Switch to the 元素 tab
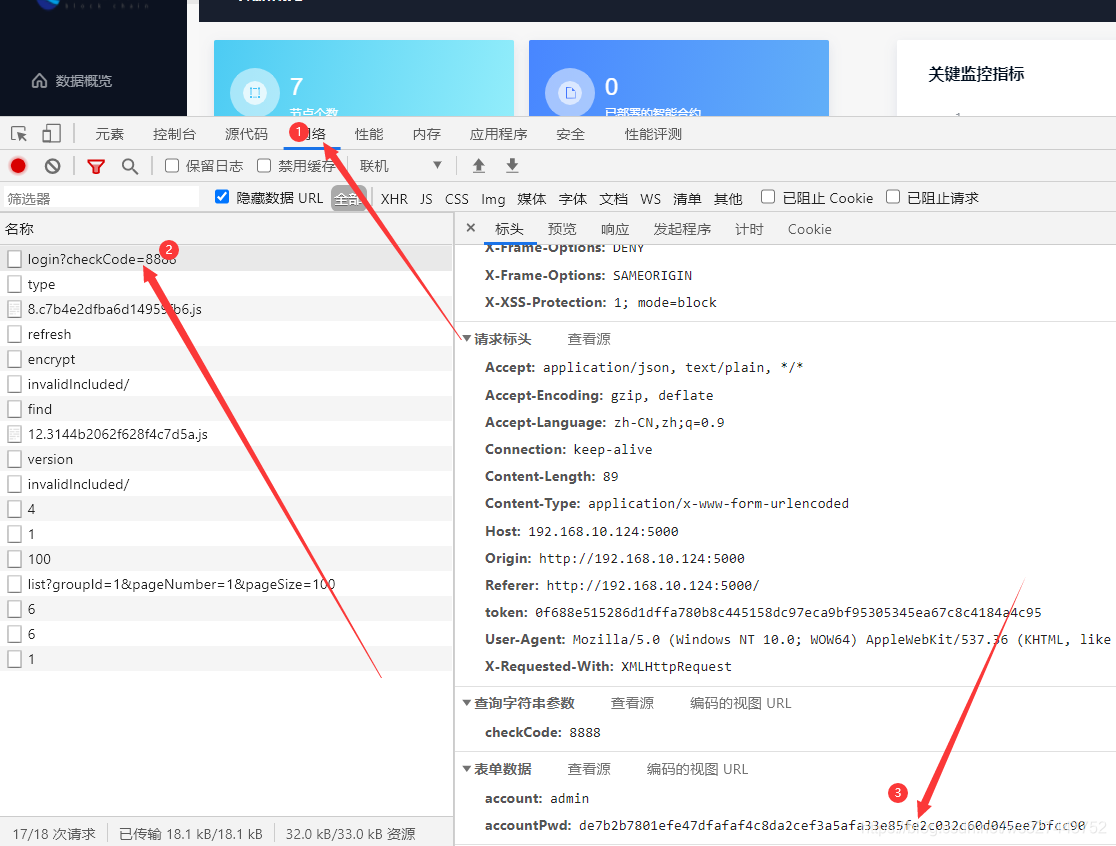Viewport: 1116px width, 846px height. (x=110, y=134)
